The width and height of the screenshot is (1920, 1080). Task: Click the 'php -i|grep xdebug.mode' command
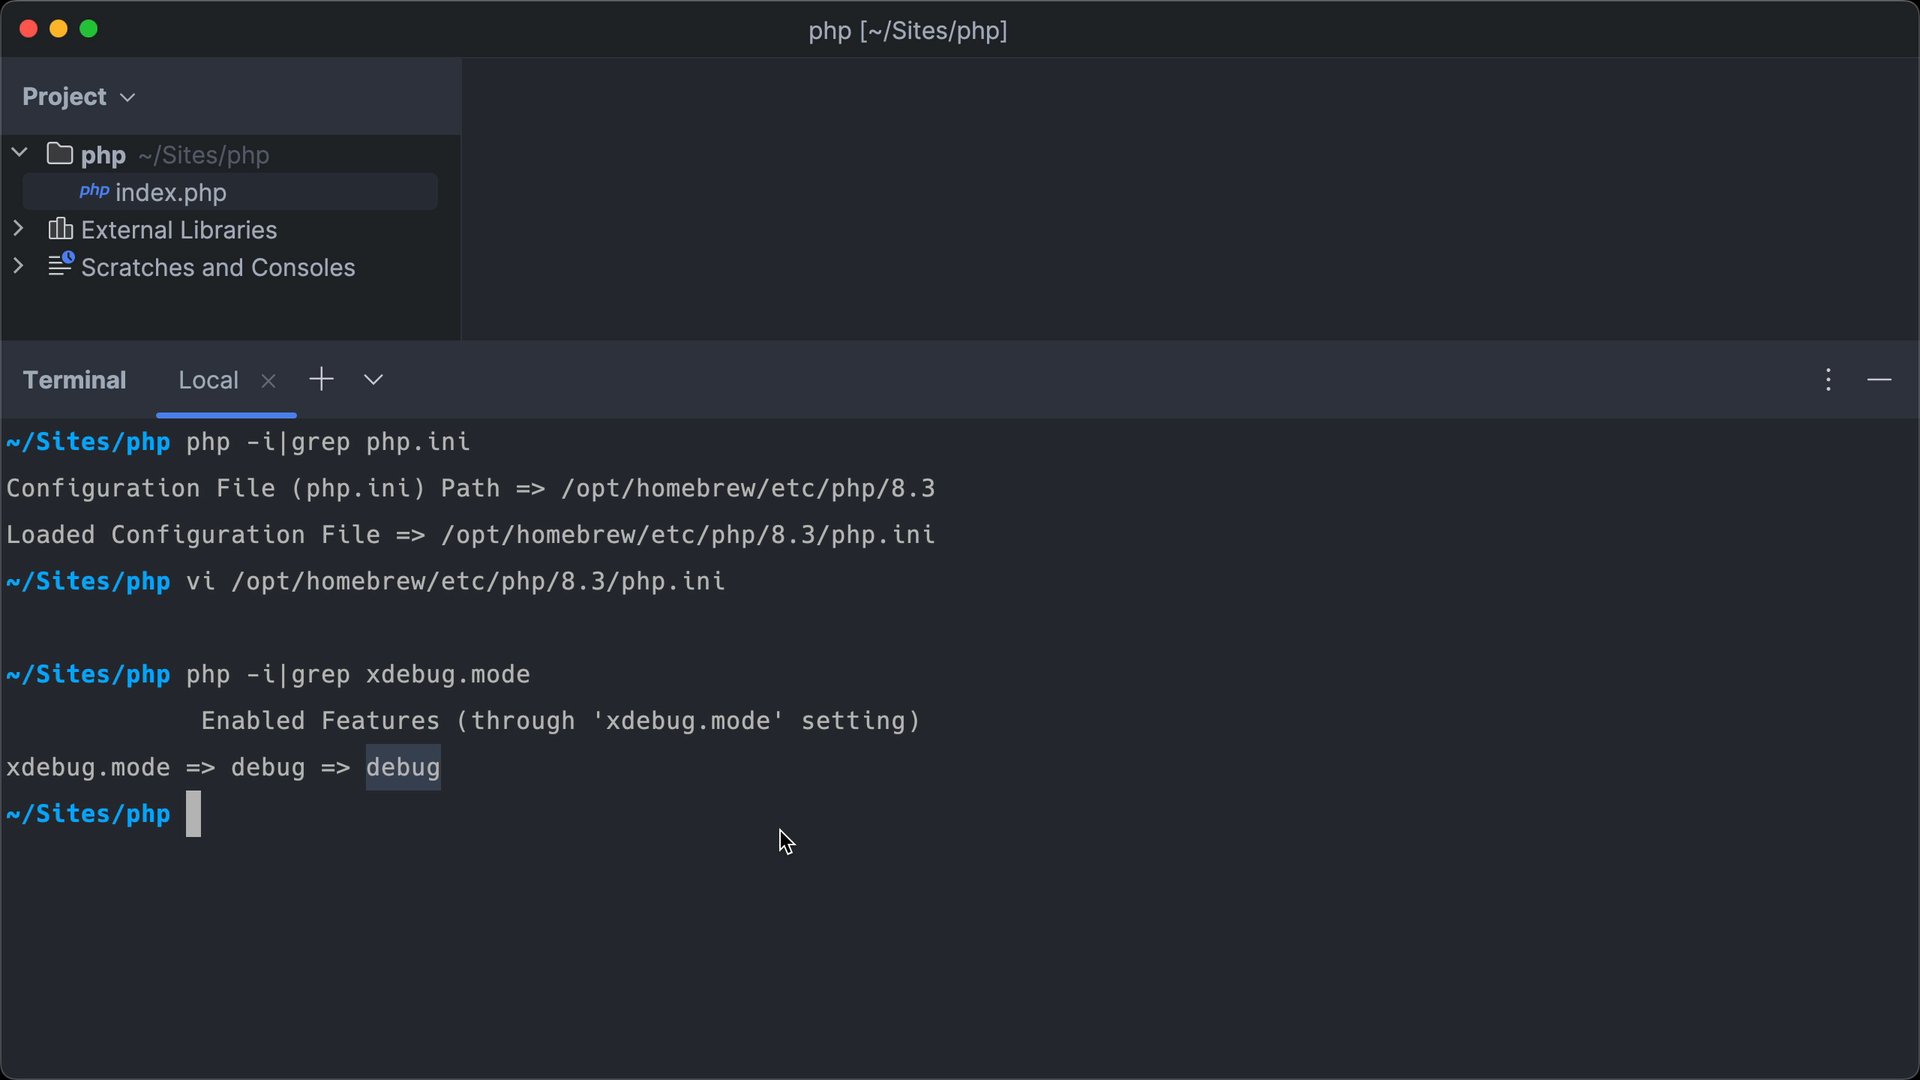coord(358,675)
